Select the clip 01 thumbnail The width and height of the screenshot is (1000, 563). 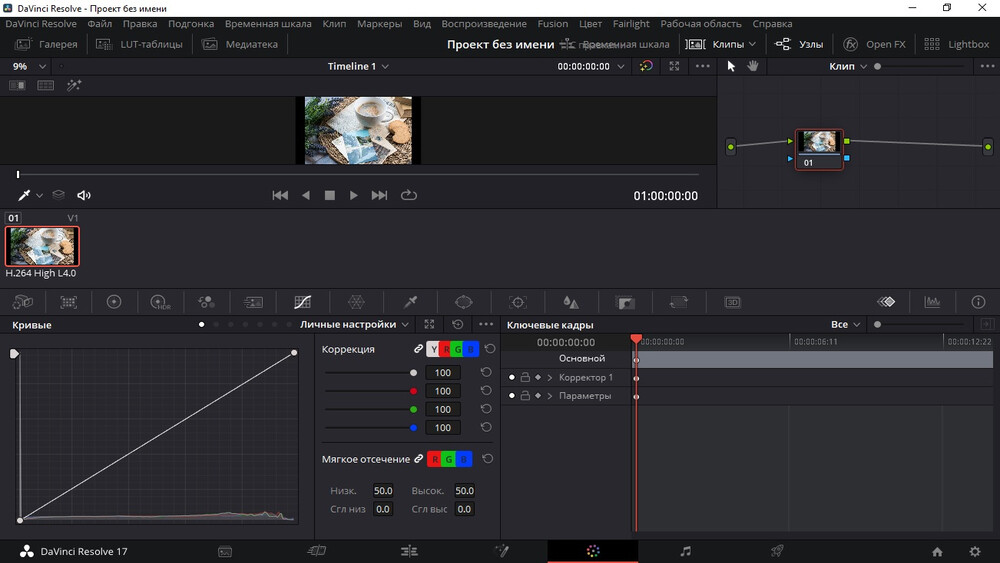click(x=42, y=246)
